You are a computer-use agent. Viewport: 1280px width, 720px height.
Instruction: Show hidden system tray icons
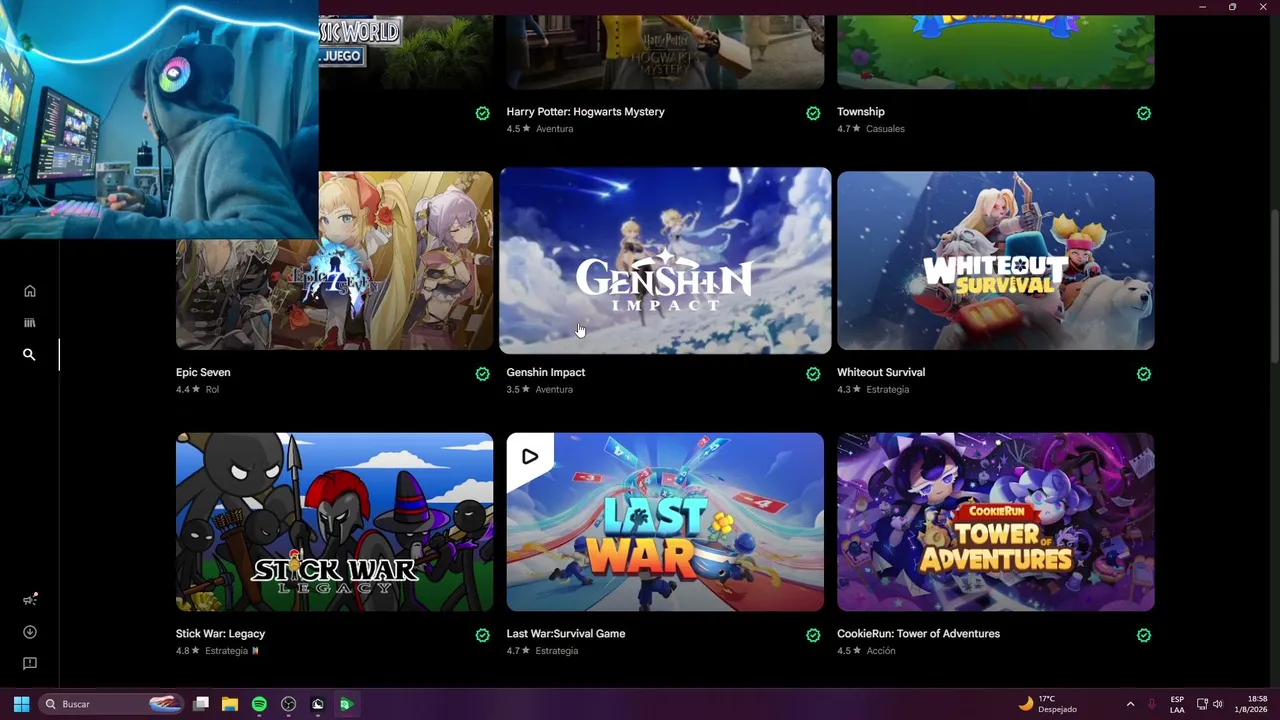pos(1130,704)
